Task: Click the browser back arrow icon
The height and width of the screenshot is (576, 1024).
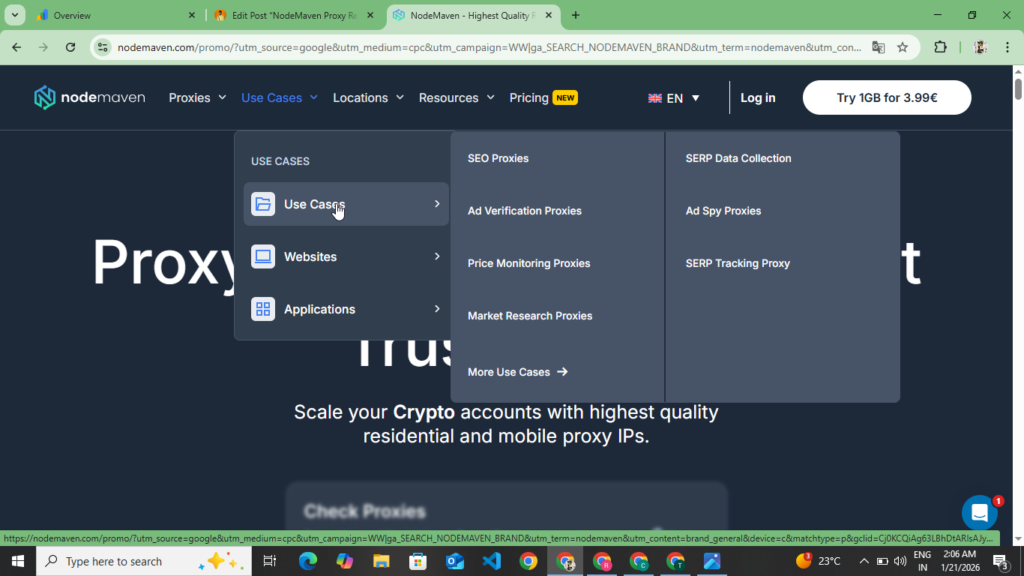Action: click(16, 47)
